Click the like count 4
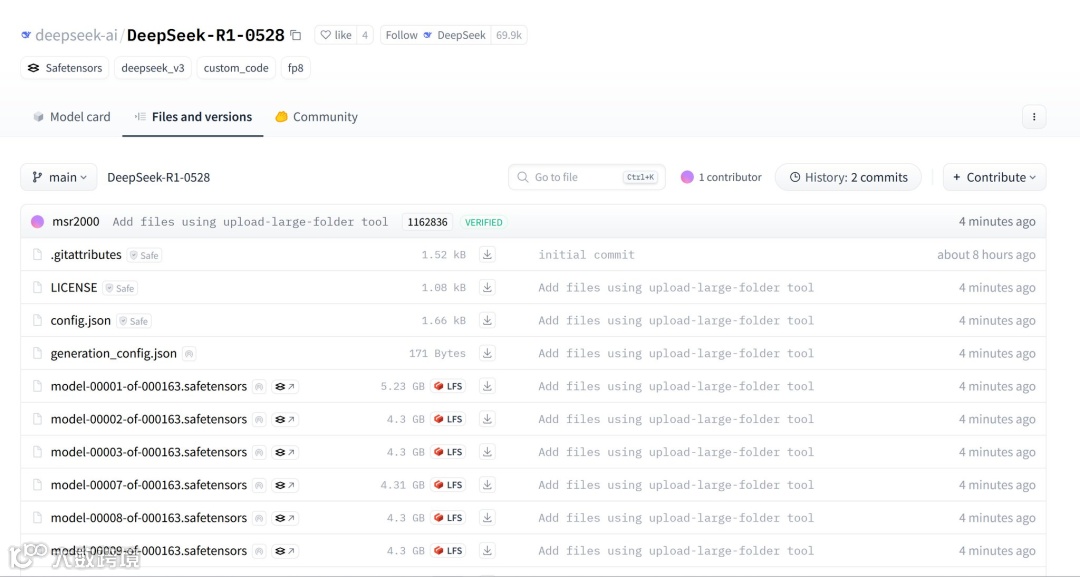The height and width of the screenshot is (577, 1080). [x=365, y=35]
